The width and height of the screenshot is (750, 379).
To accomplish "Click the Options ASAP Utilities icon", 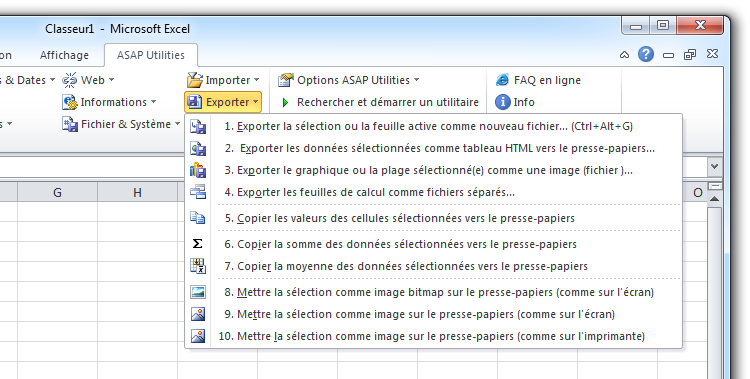I will (286, 80).
